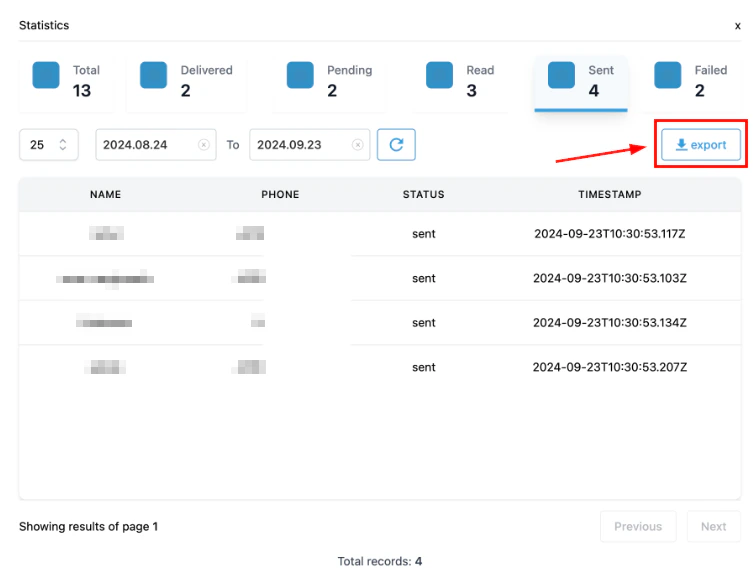Click sent status in the 53.207Z row
This screenshot has width=756, height=582.
(424, 367)
